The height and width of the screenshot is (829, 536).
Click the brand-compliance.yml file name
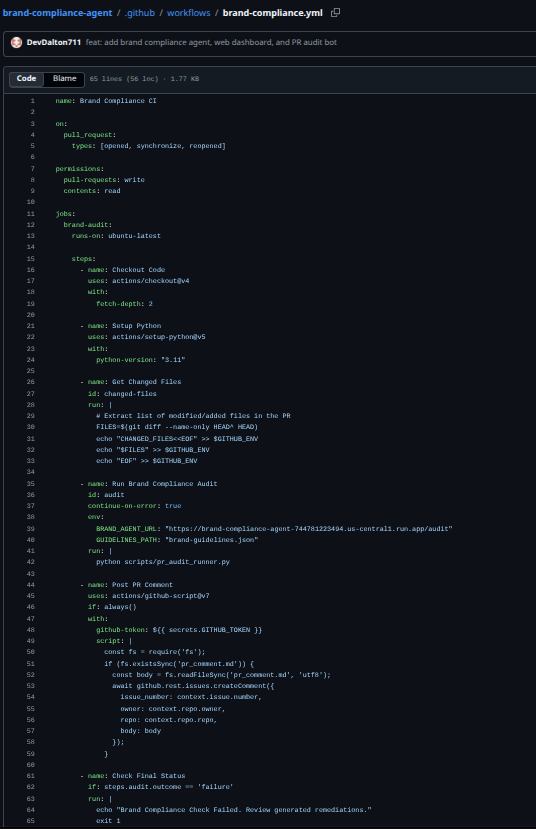pyautogui.click(x=272, y=13)
